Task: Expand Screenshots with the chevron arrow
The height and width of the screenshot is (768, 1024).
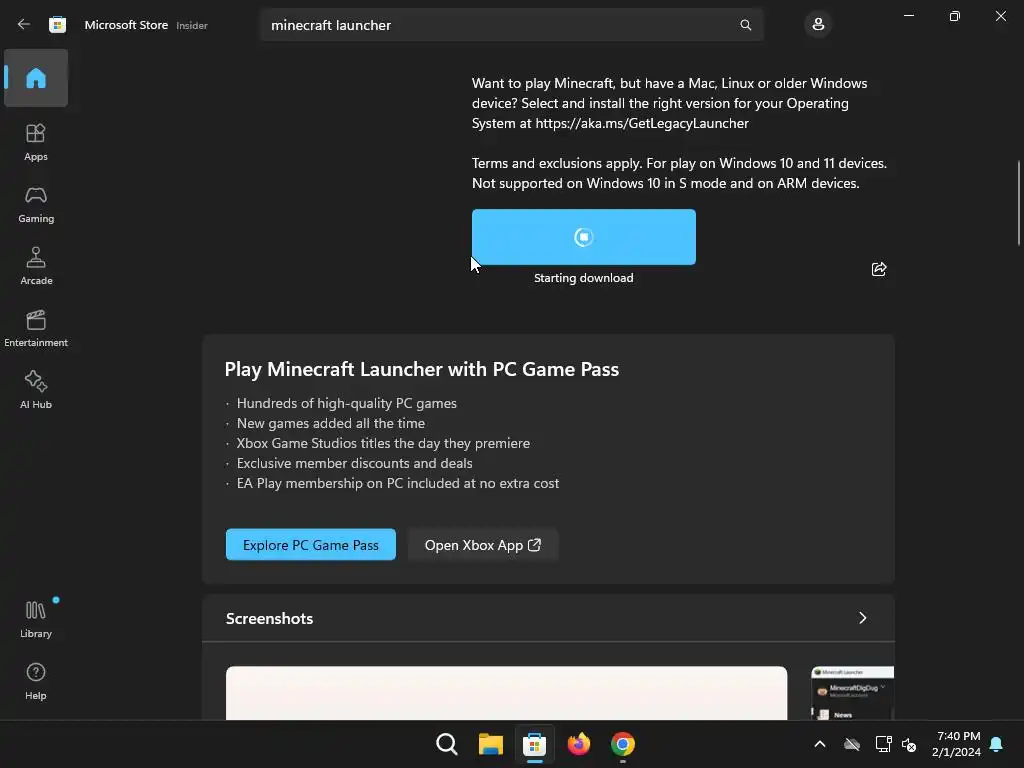Action: (x=863, y=618)
